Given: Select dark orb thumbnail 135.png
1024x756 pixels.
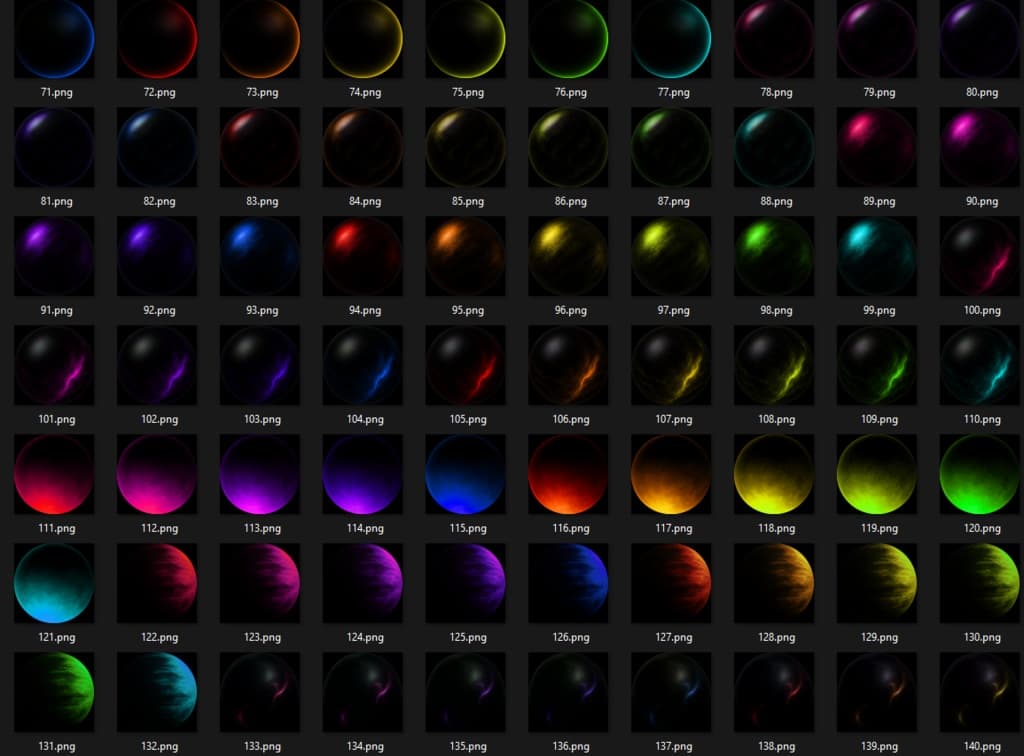Looking at the screenshot, I should [x=466, y=692].
